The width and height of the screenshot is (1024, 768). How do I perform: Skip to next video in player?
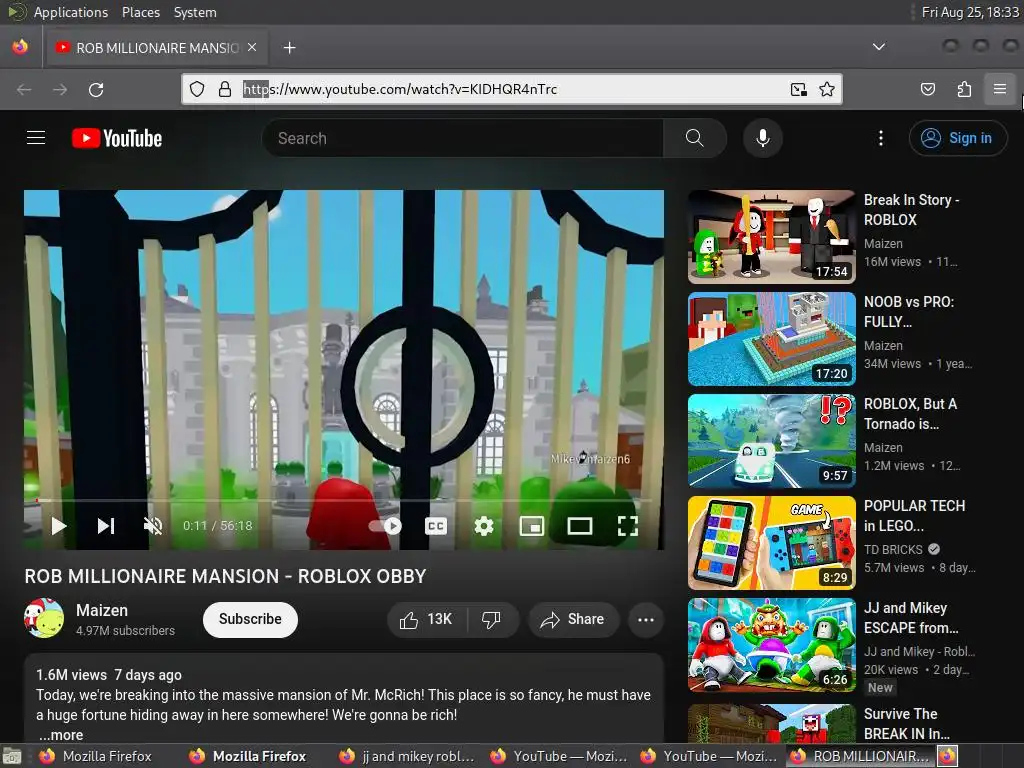(x=106, y=526)
